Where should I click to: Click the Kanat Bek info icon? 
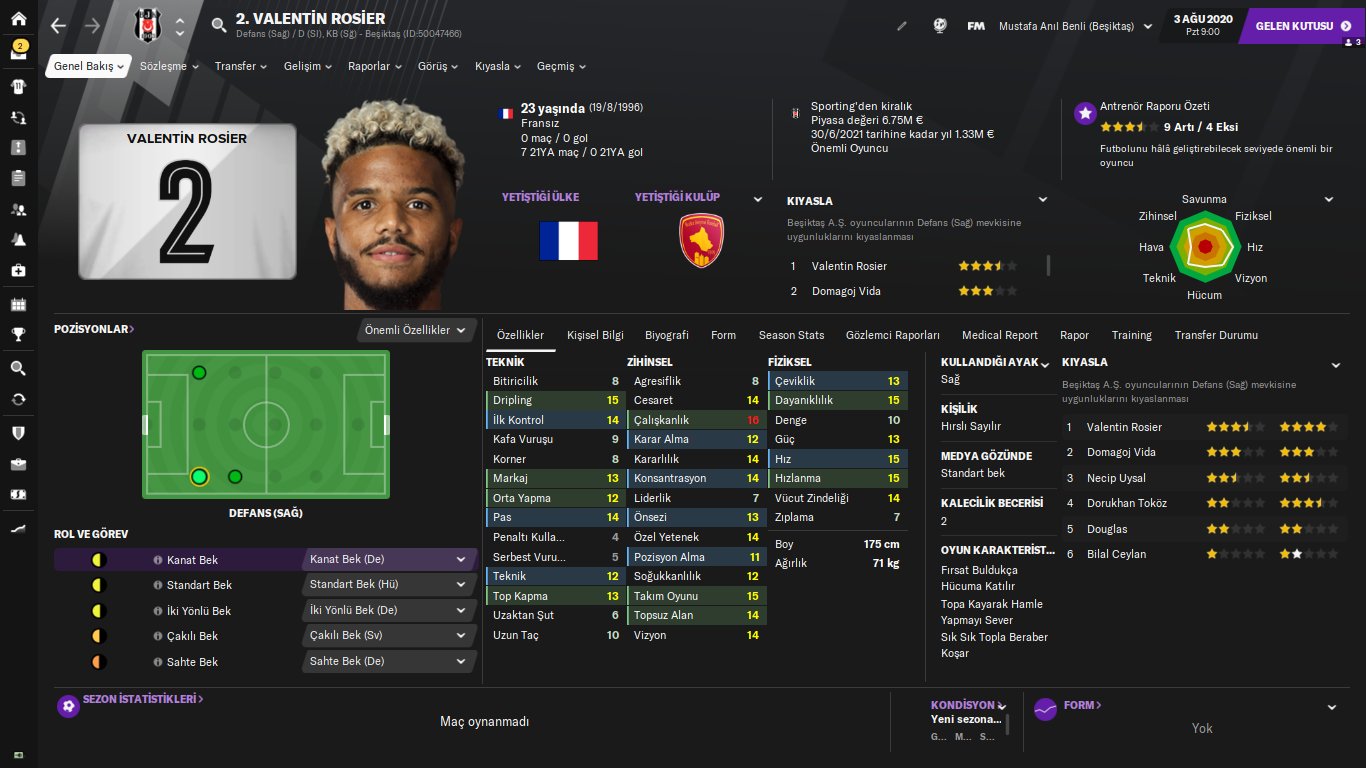click(158, 560)
